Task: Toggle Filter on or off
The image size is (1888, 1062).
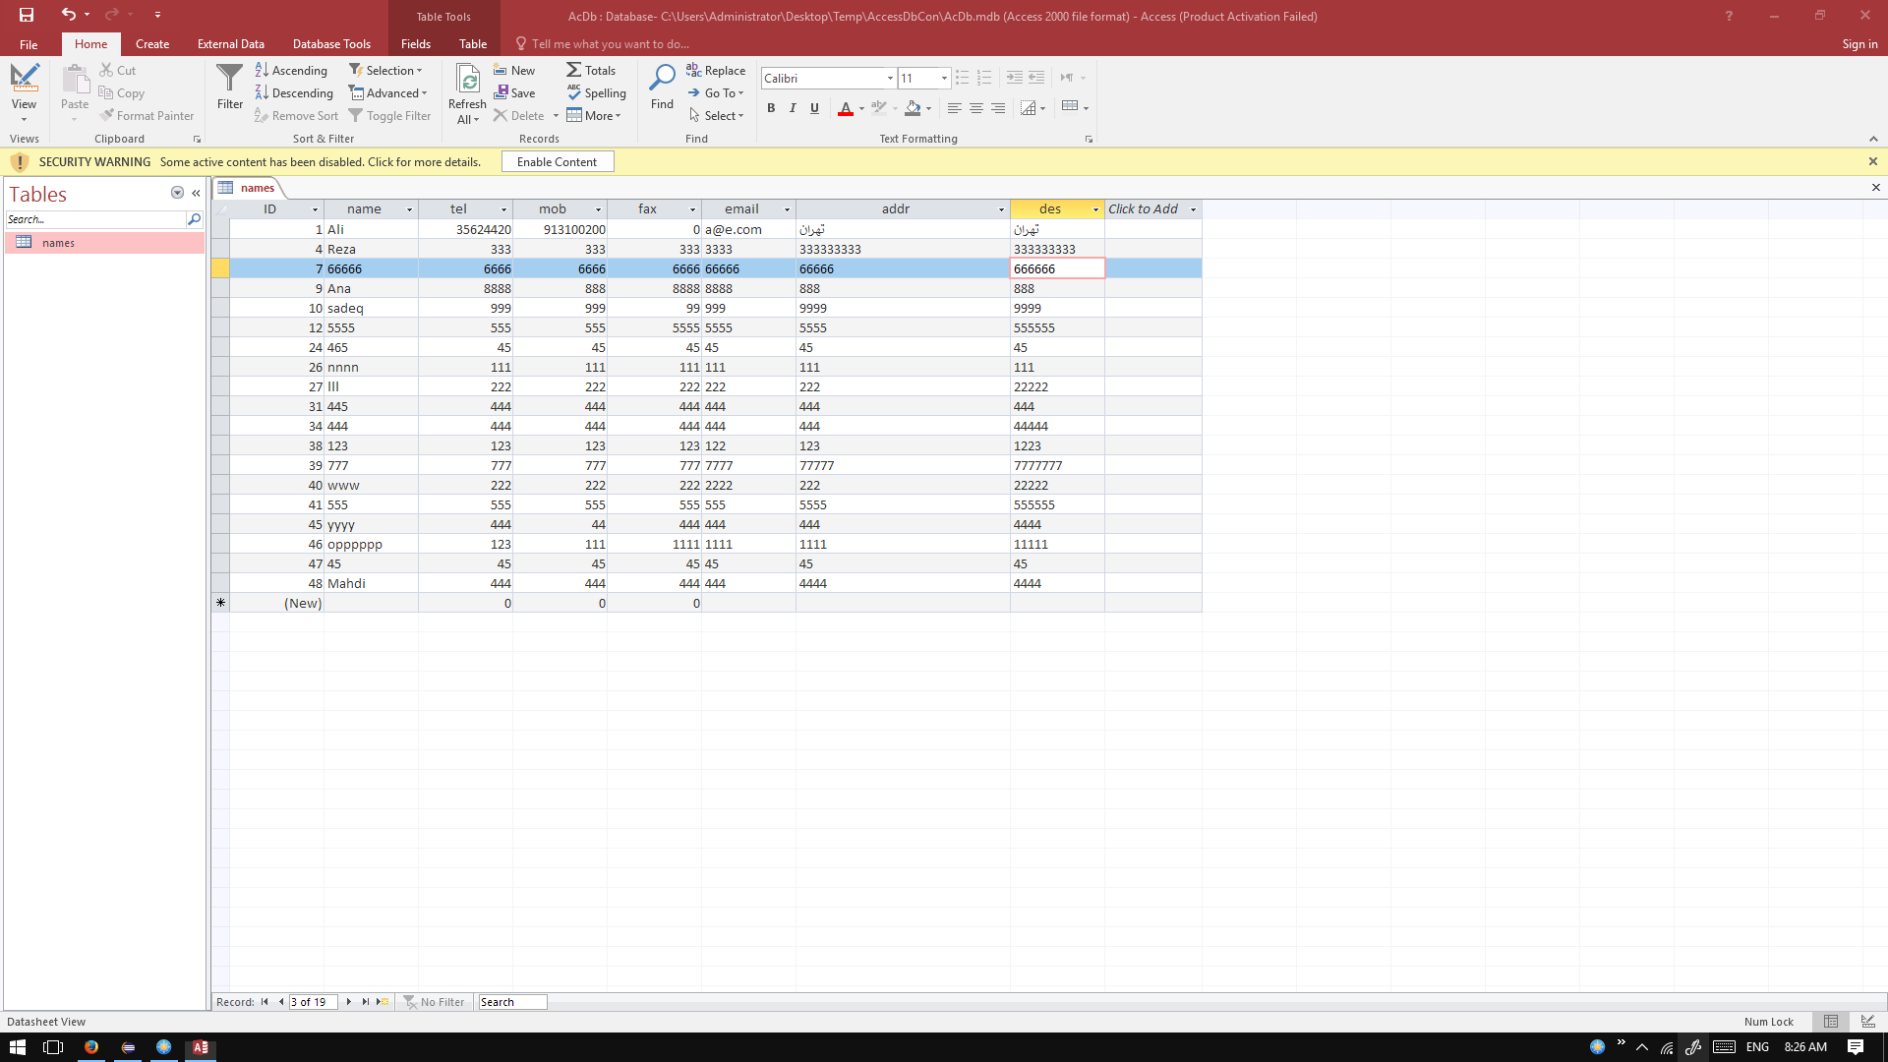Action: click(x=390, y=116)
